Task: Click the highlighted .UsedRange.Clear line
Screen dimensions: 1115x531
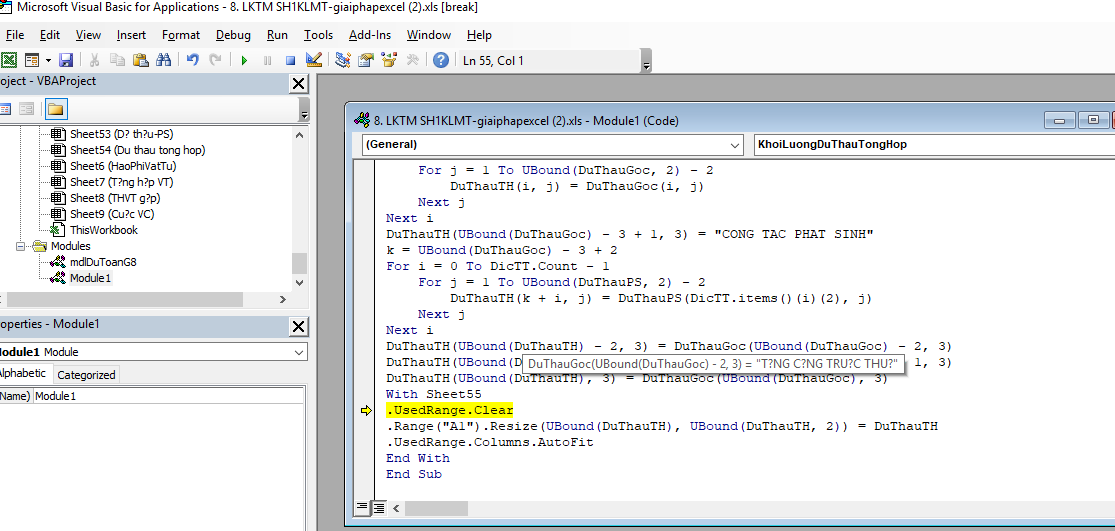Action: point(449,411)
